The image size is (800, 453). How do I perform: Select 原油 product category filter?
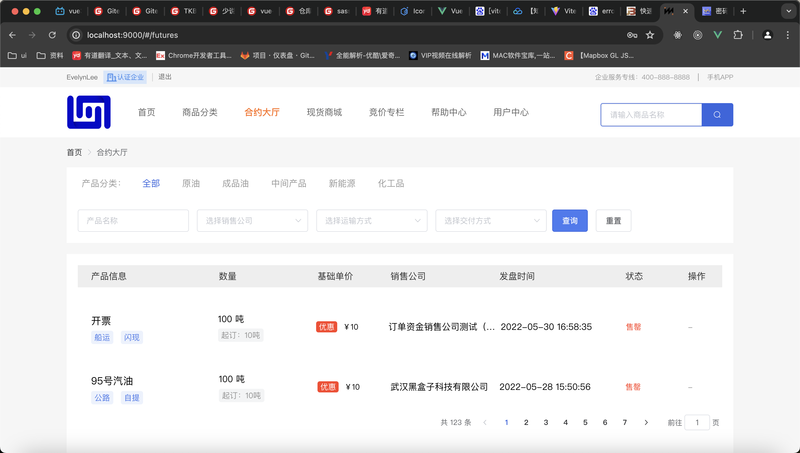click(191, 184)
